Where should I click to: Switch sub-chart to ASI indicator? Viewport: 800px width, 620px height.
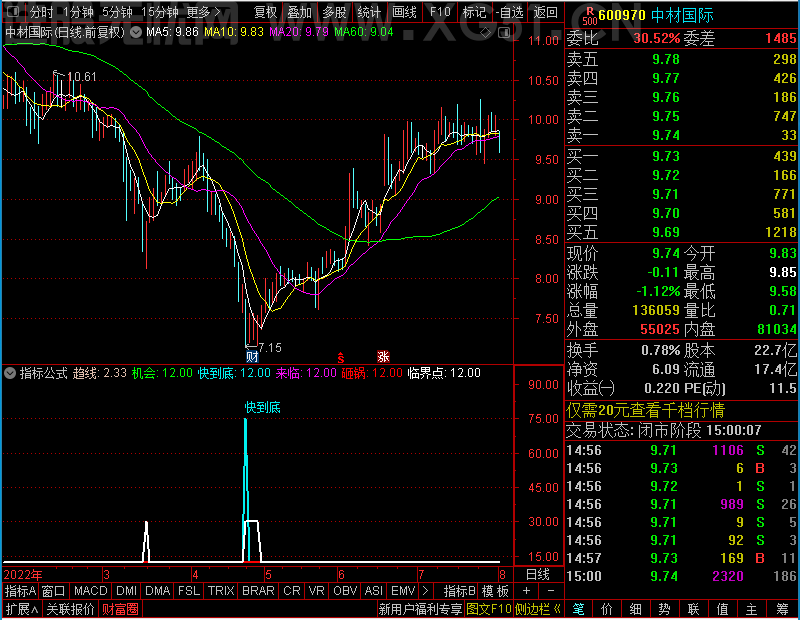(x=373, y=591)
